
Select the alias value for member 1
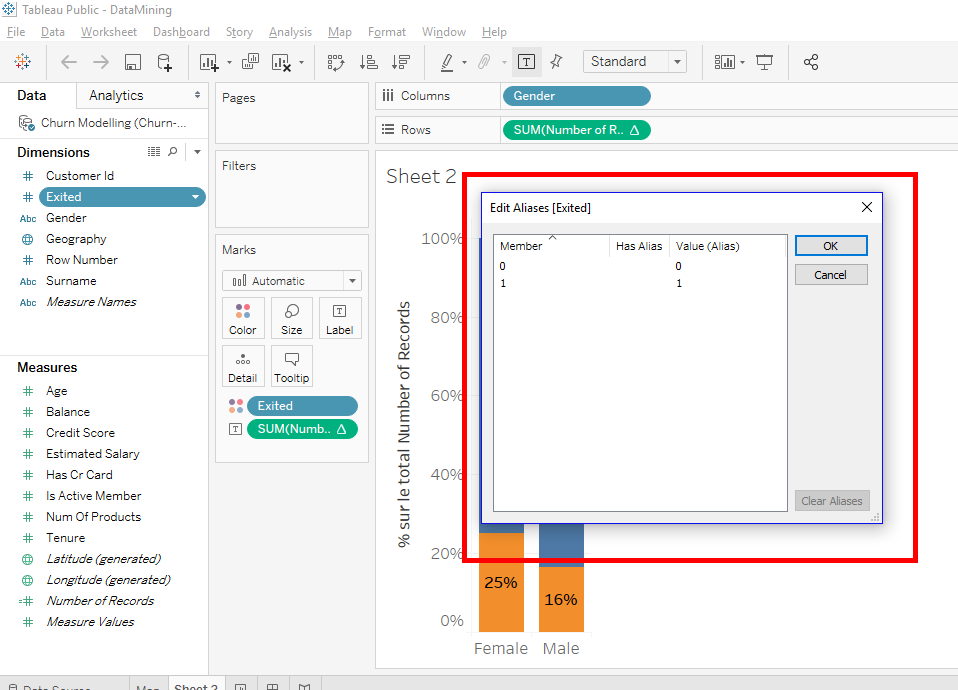tap(679, 284)
